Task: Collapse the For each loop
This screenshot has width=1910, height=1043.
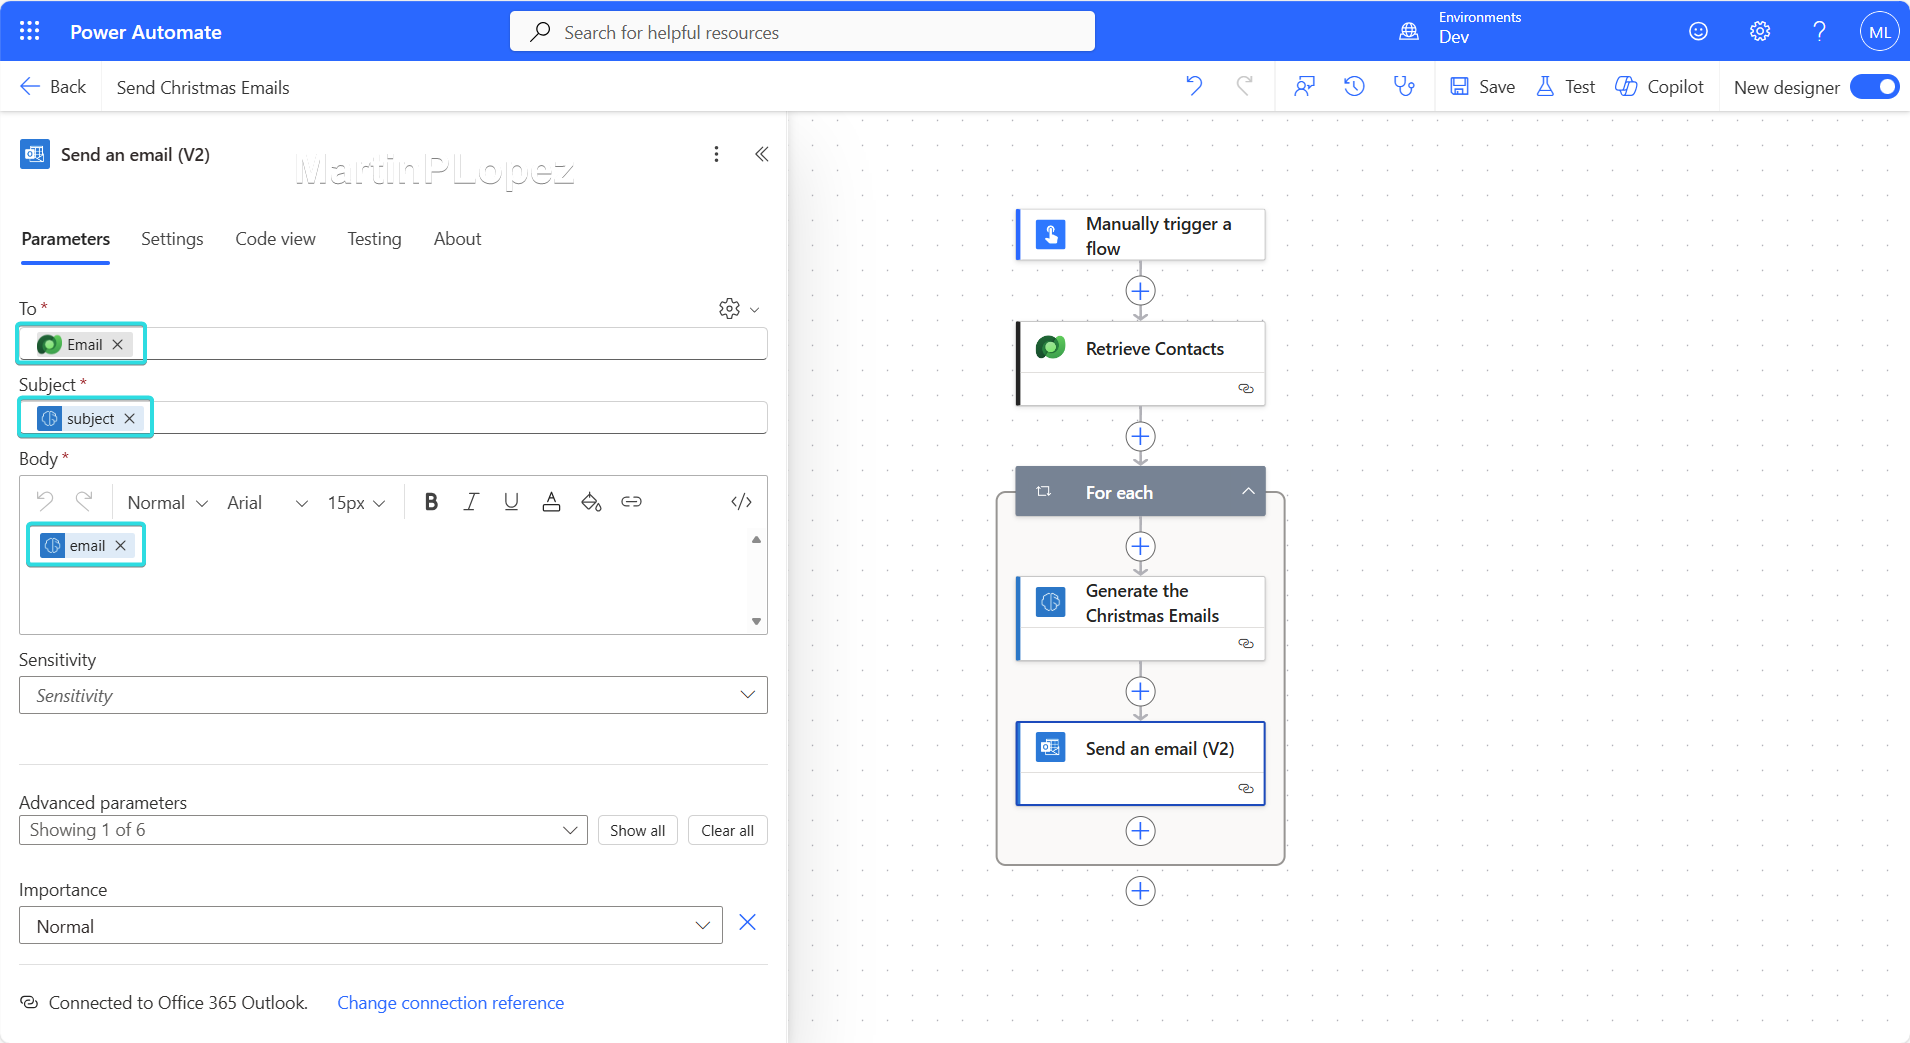Action: tap(1248, 492)
